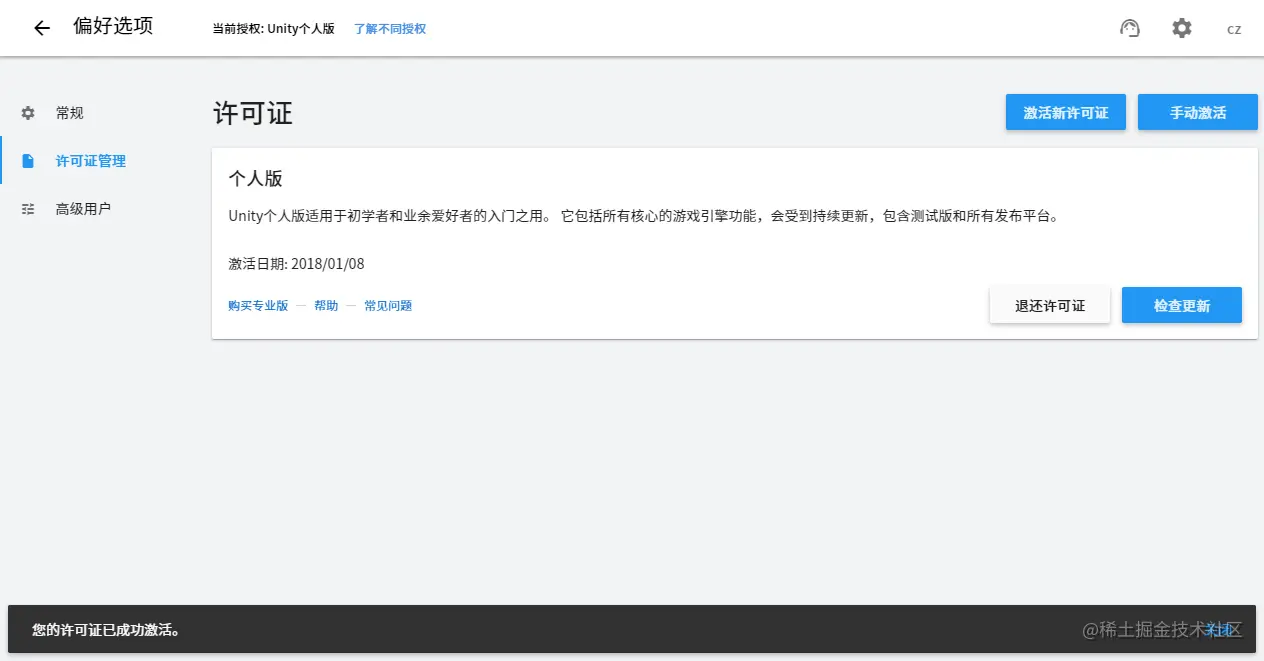
Task: Select the 常规 sidebar tab
Action: click(100, 113)
